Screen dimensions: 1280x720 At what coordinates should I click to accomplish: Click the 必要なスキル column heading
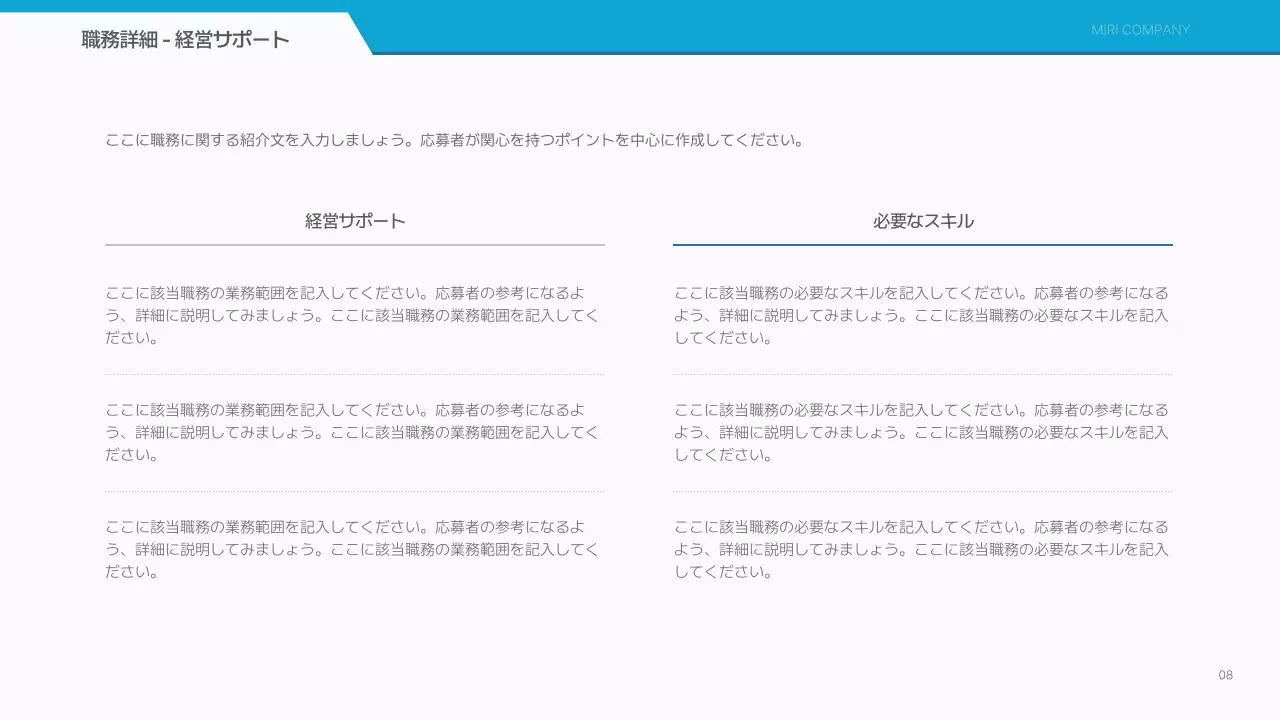click(923, 221)
